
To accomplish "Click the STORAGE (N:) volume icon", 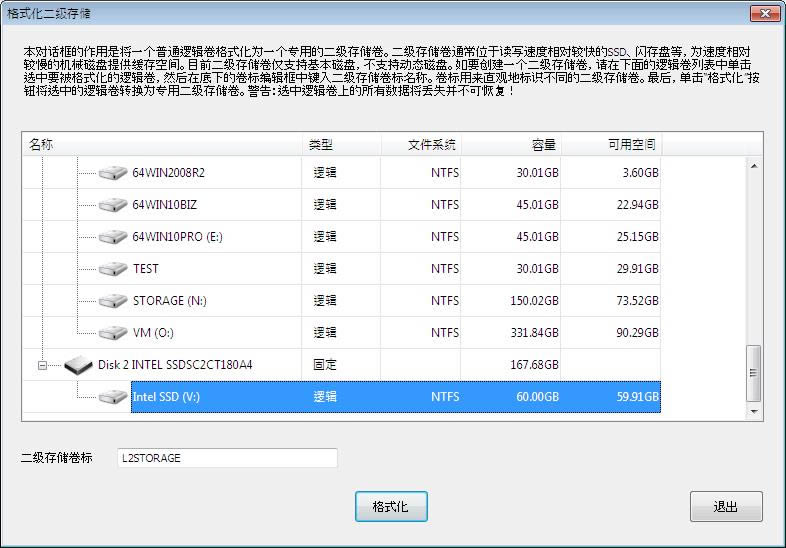I will pyautogui.click(x=113, y=301).
